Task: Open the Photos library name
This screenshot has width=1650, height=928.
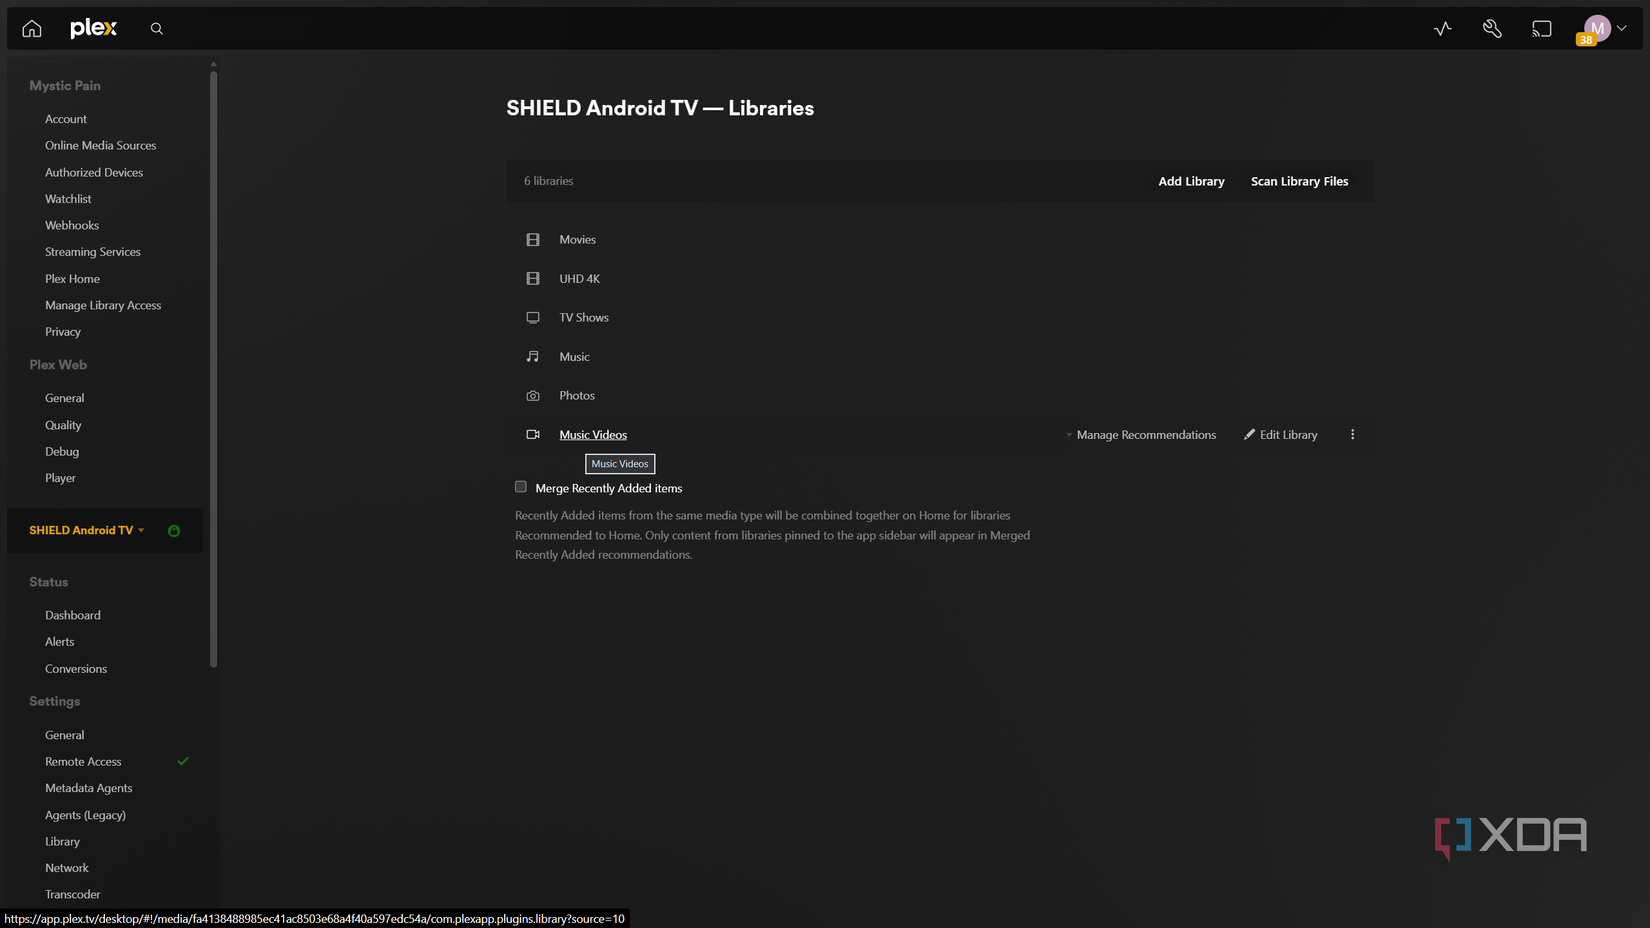Action: 577,396
